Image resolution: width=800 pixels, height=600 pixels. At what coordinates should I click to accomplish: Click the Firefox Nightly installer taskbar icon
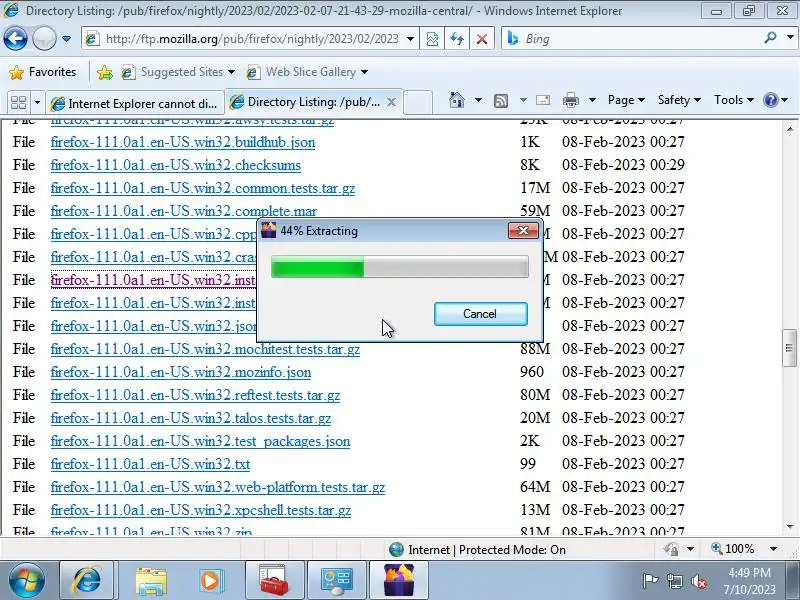point(398,580)
